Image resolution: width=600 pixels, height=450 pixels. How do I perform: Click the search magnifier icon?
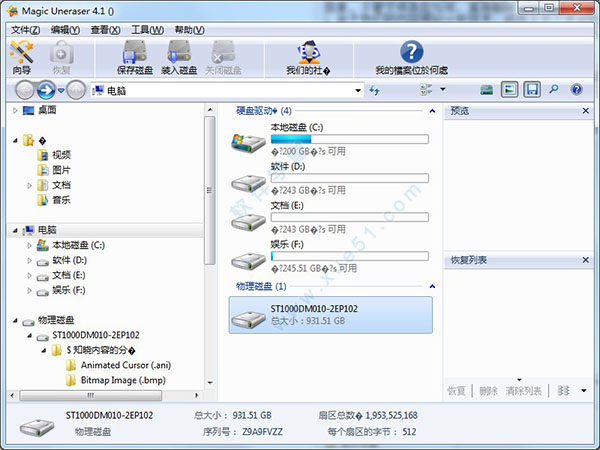coord(554,90)
